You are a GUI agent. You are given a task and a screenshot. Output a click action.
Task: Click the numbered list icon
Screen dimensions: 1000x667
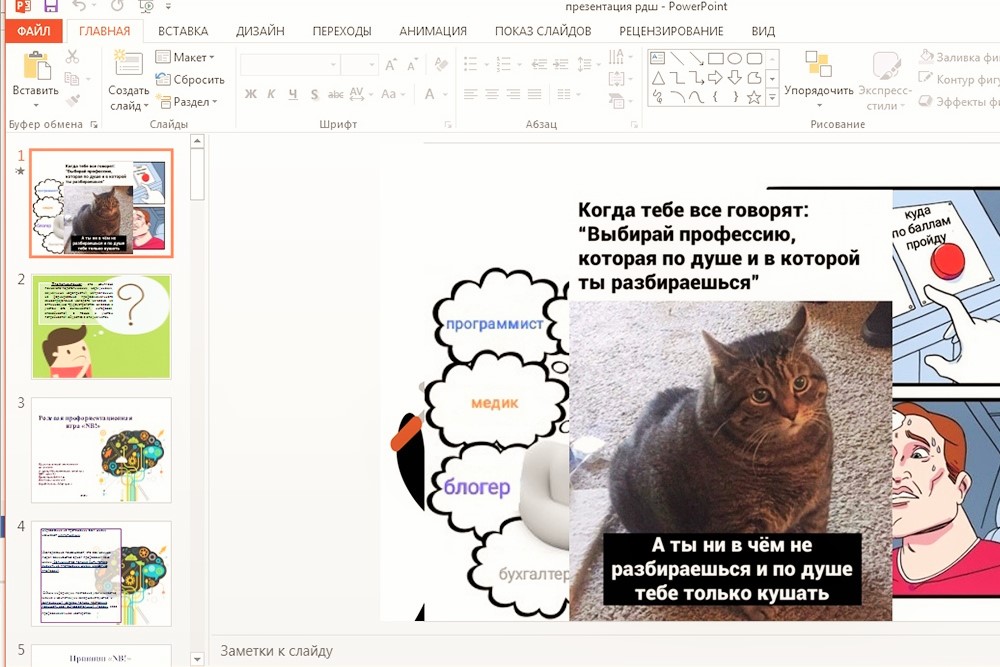(x=504, y=64)
